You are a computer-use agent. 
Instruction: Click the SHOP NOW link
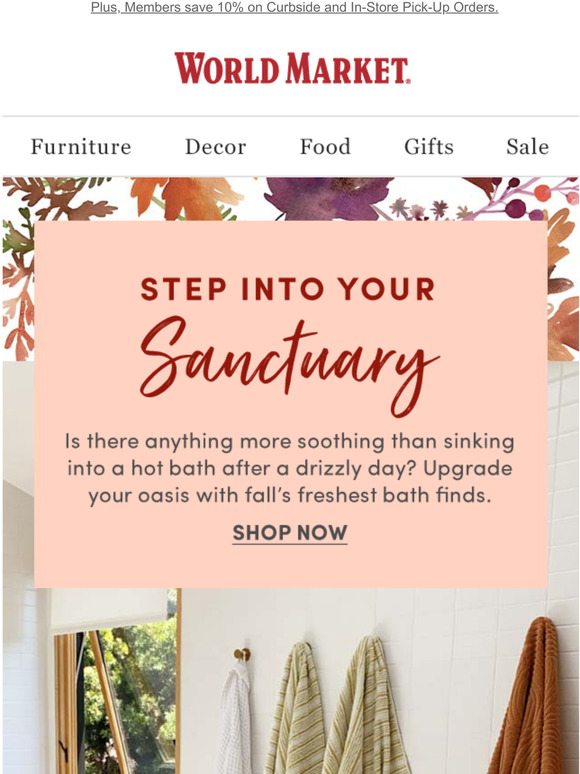(x=290, y=533)
